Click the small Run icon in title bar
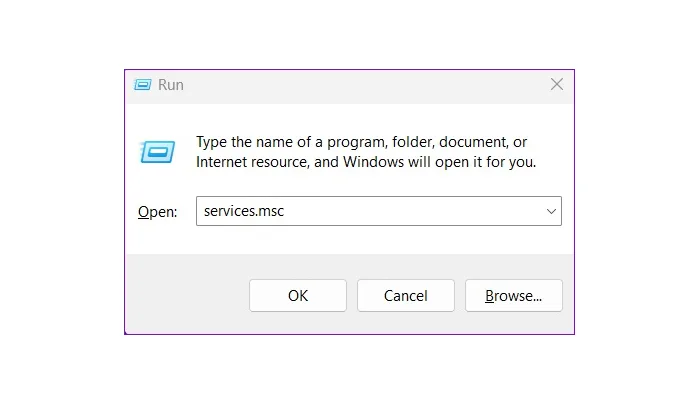This screenshot has width=700, height=404. [143, 85]
